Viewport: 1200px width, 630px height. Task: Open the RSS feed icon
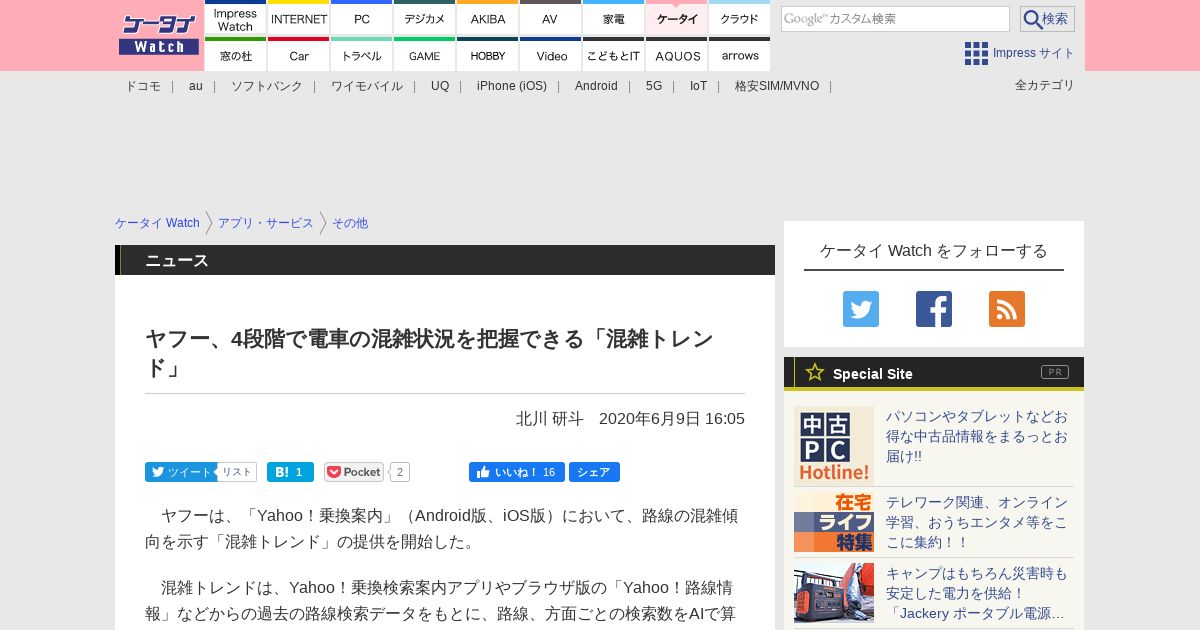pyautogui.click(x=1007, y=309)
